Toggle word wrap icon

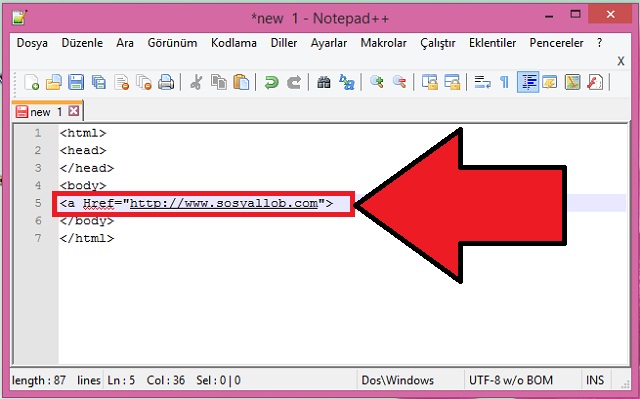(482, 82)
